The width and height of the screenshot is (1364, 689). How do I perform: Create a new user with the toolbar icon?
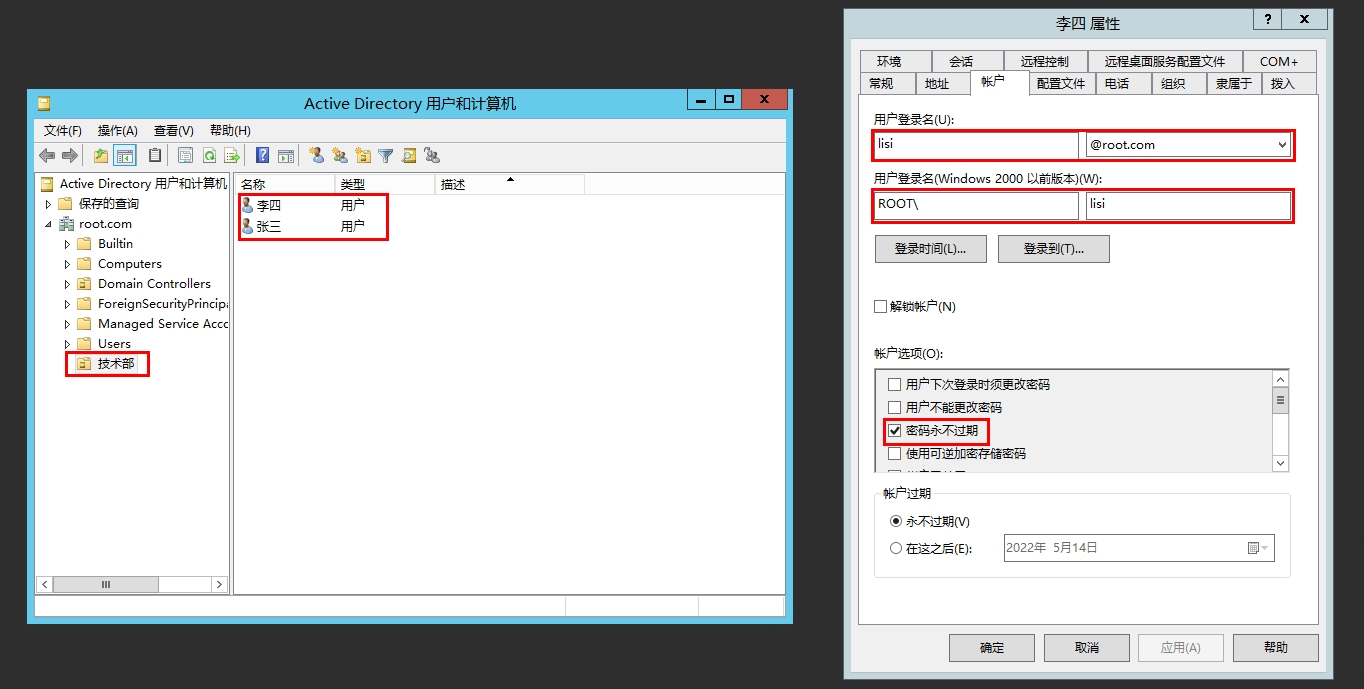(317, 155)
